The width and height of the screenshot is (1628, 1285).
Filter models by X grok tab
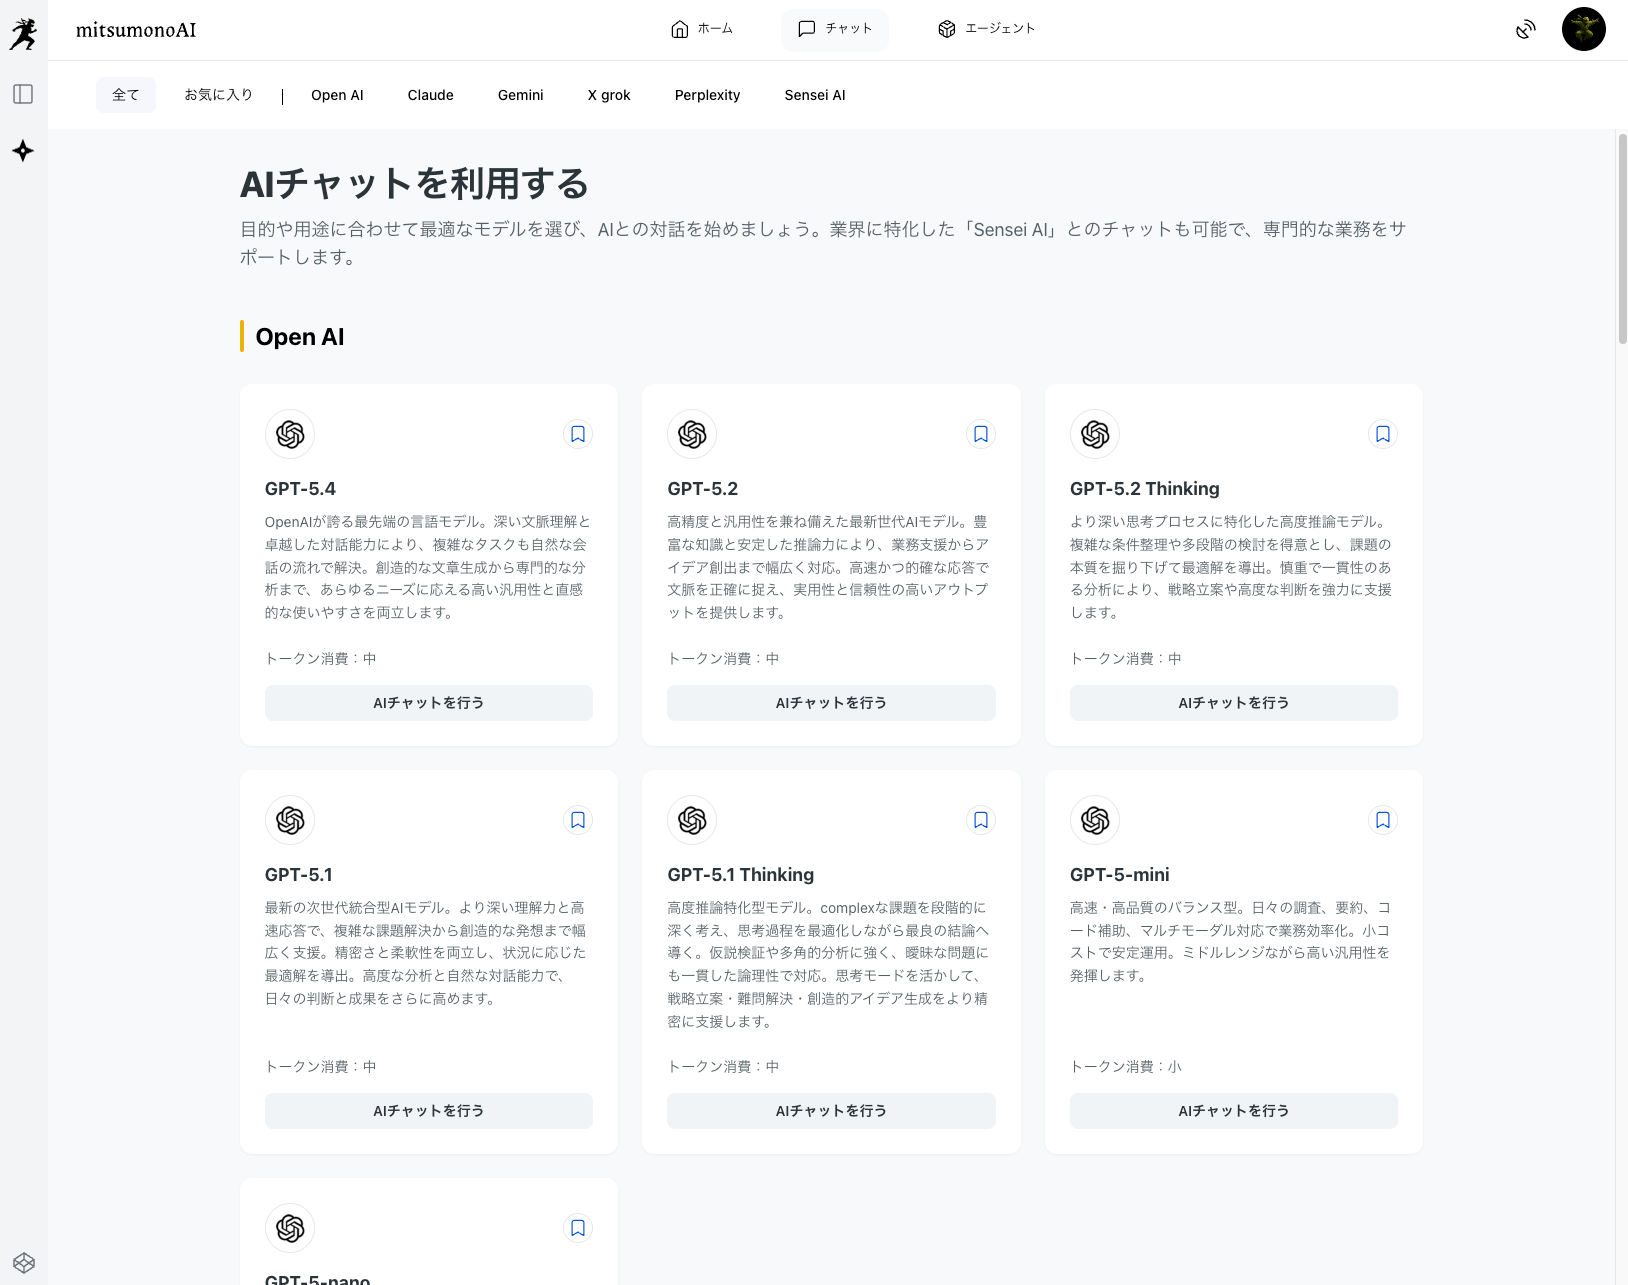609,95
